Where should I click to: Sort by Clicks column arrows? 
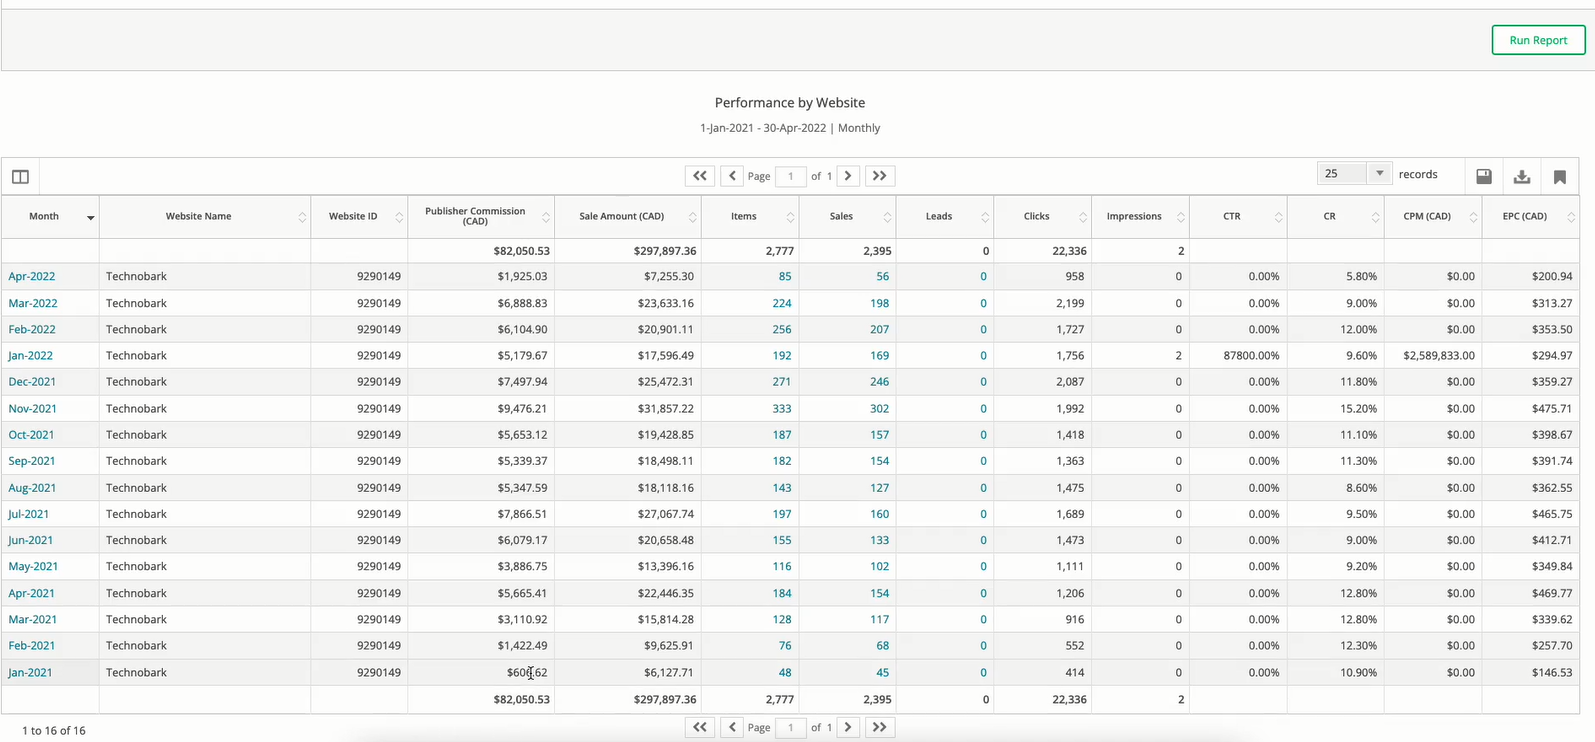coord(1083,217)
